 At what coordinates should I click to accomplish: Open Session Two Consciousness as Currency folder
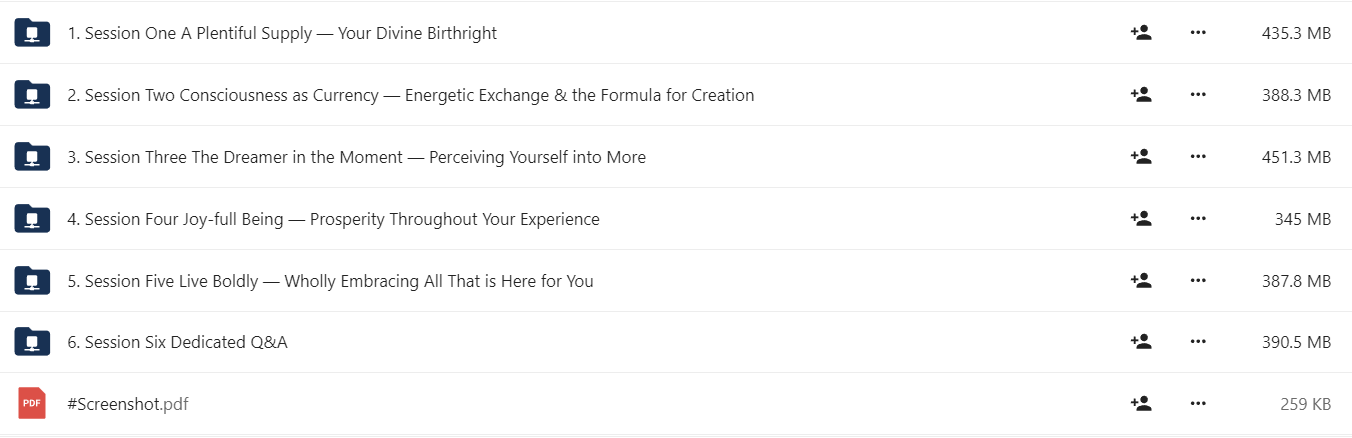click(x=411, y=95)
